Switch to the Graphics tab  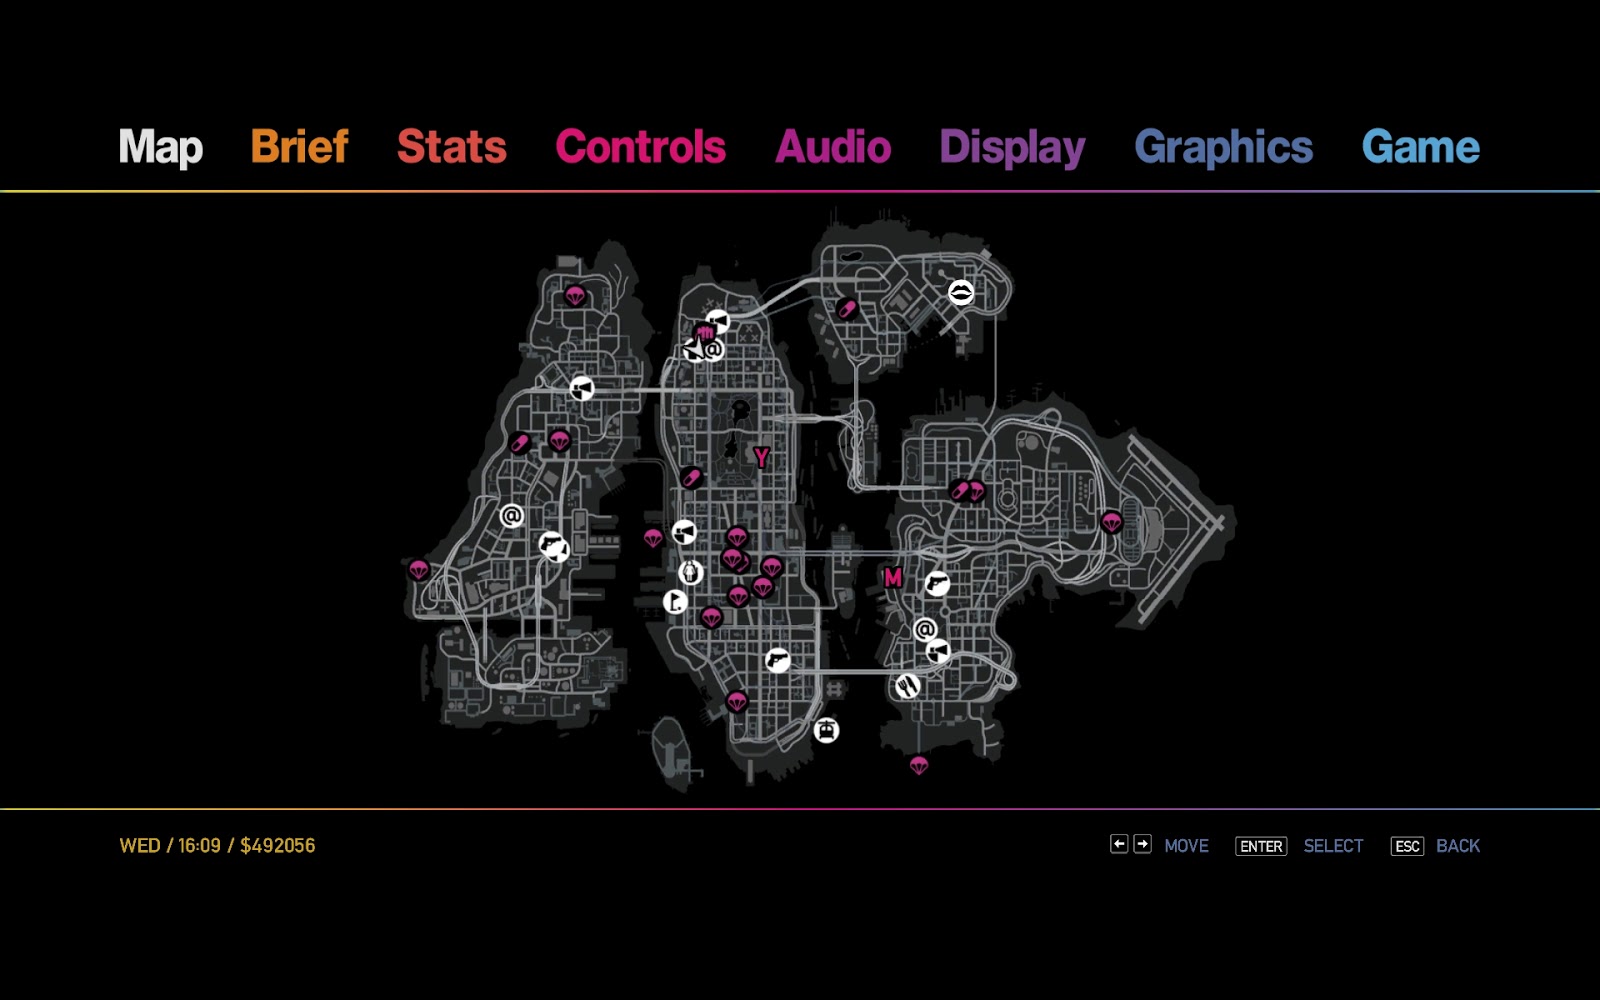1223,148
